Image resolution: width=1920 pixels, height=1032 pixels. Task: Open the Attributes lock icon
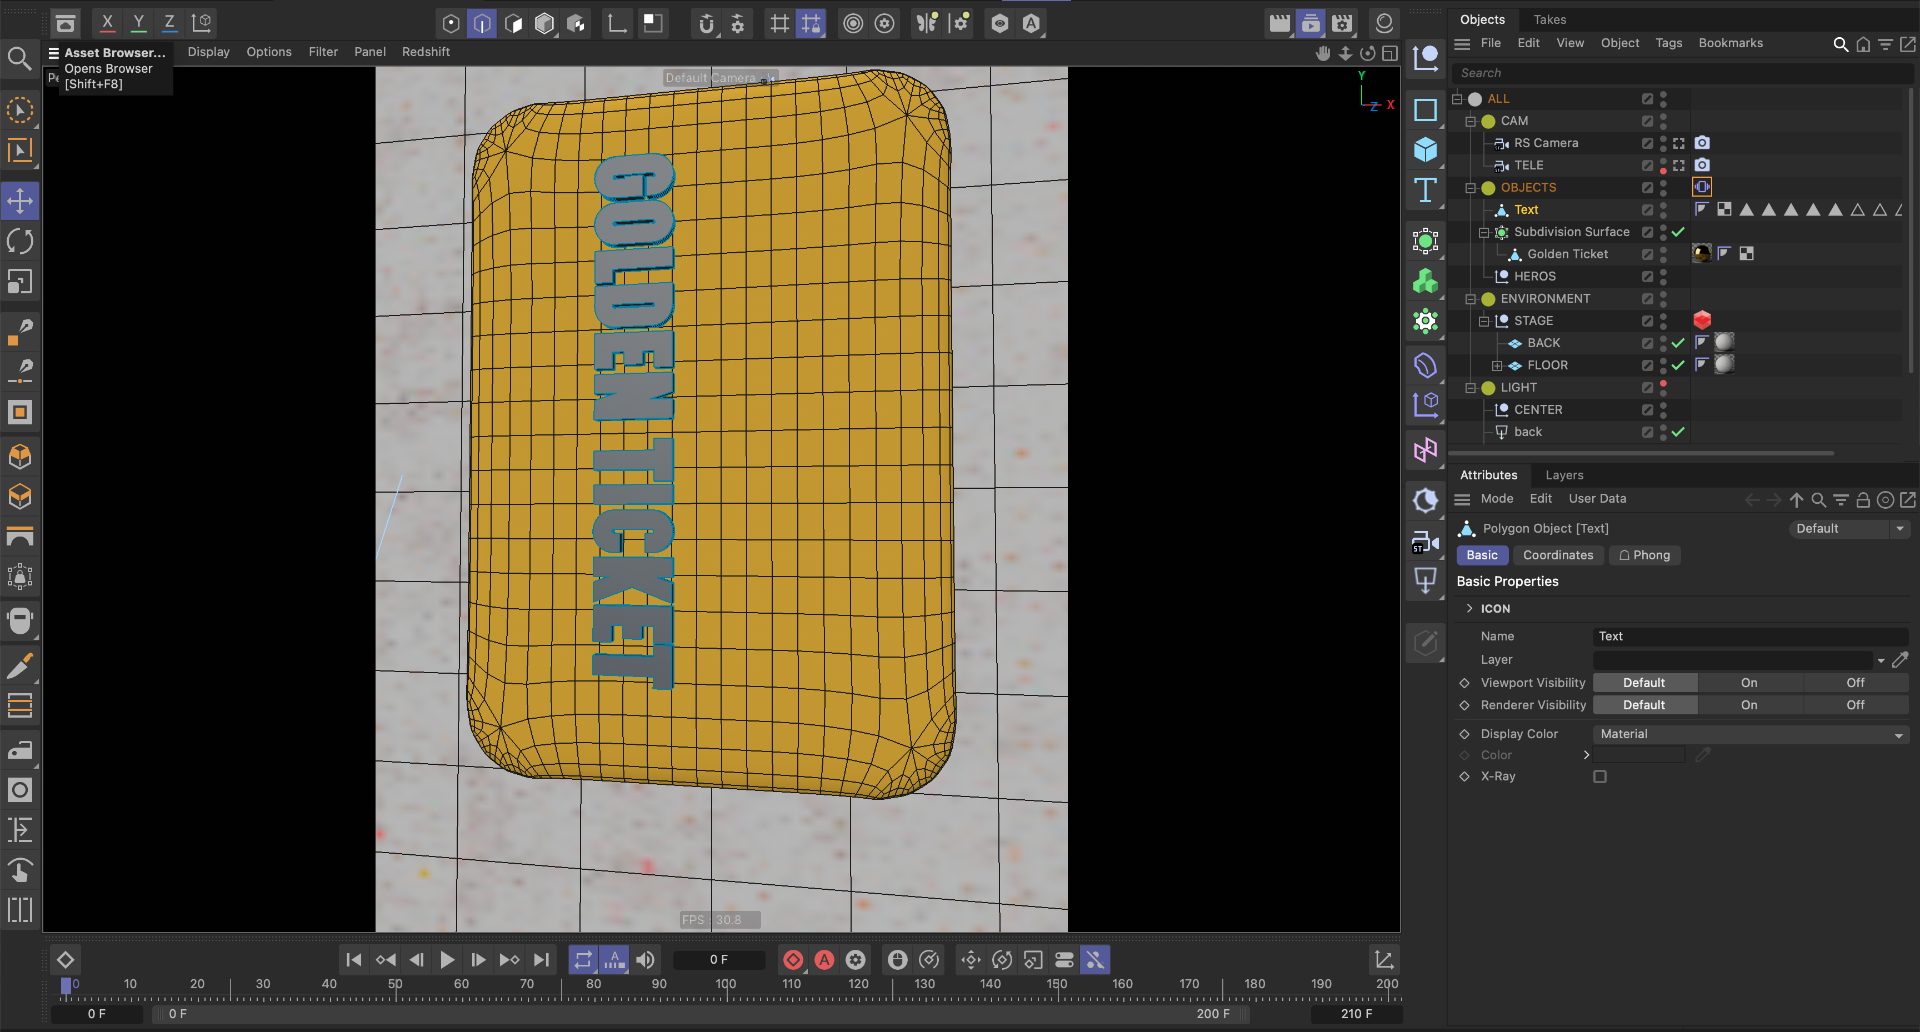pyautogui.click(x=1863, y=500)
